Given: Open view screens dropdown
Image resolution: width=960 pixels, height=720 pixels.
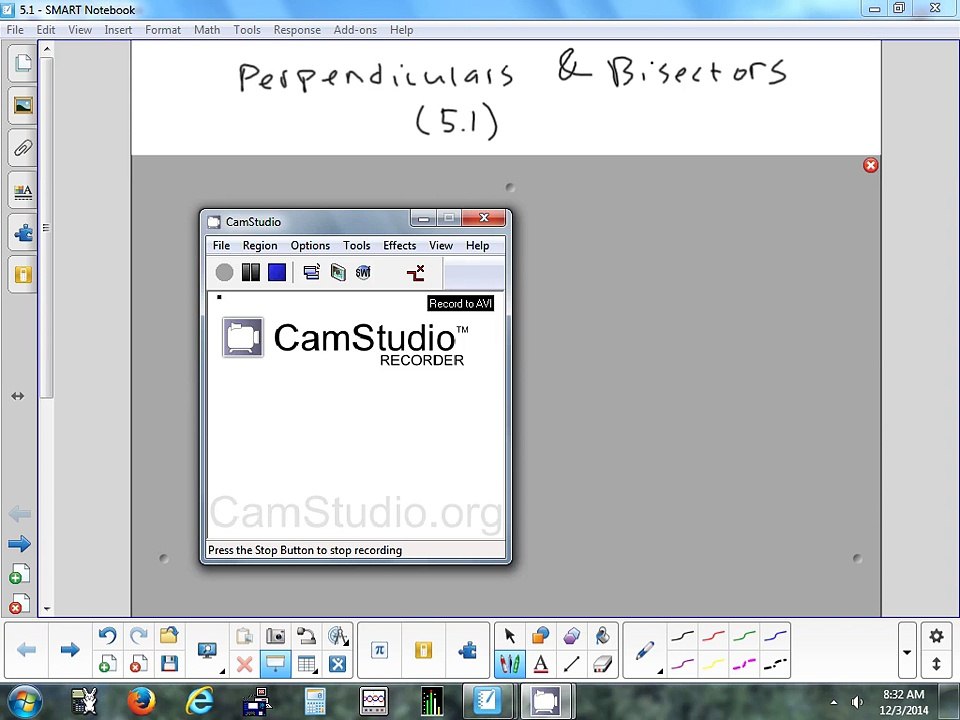Looking at the screenshot, I should coord(208,650).
